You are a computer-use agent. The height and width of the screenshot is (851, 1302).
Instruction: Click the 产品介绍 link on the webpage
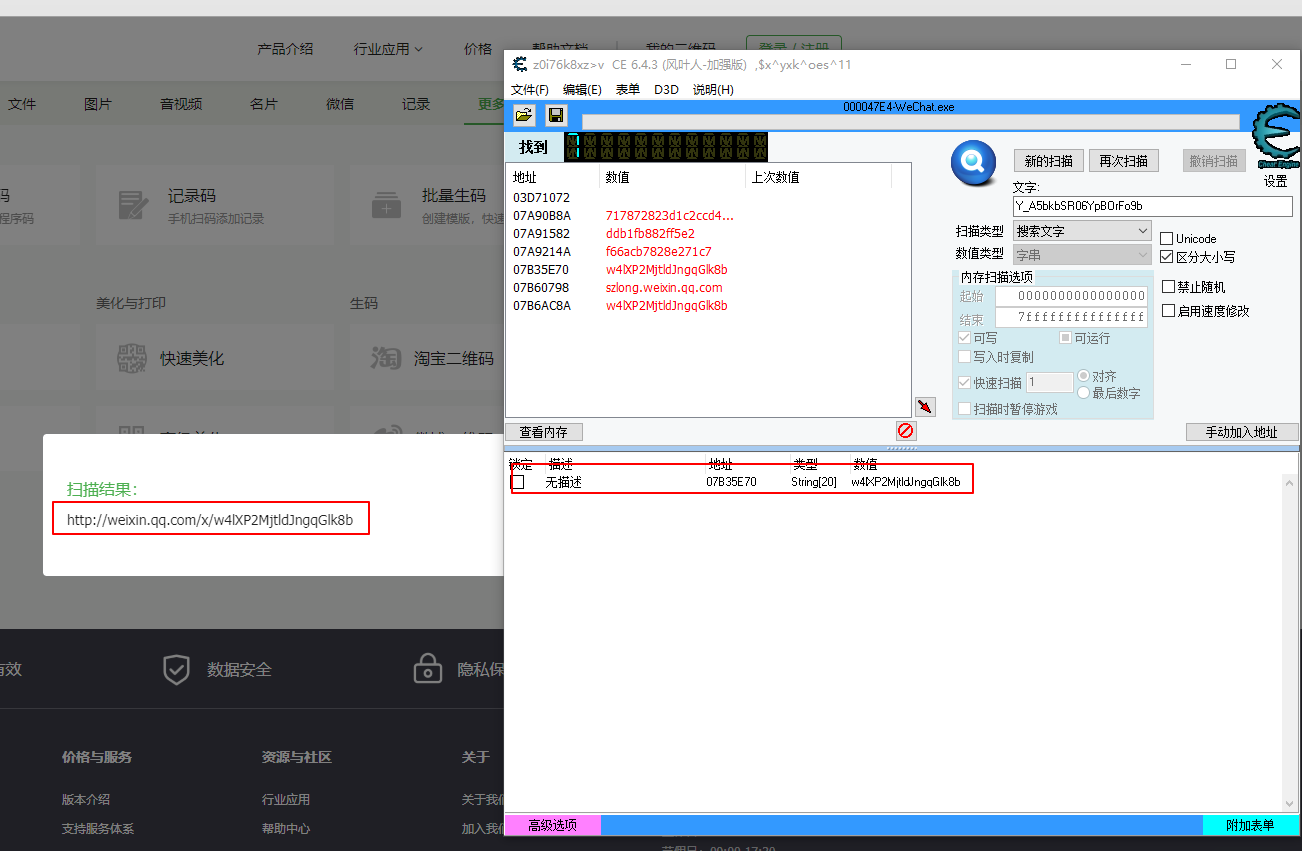(285, 48)
